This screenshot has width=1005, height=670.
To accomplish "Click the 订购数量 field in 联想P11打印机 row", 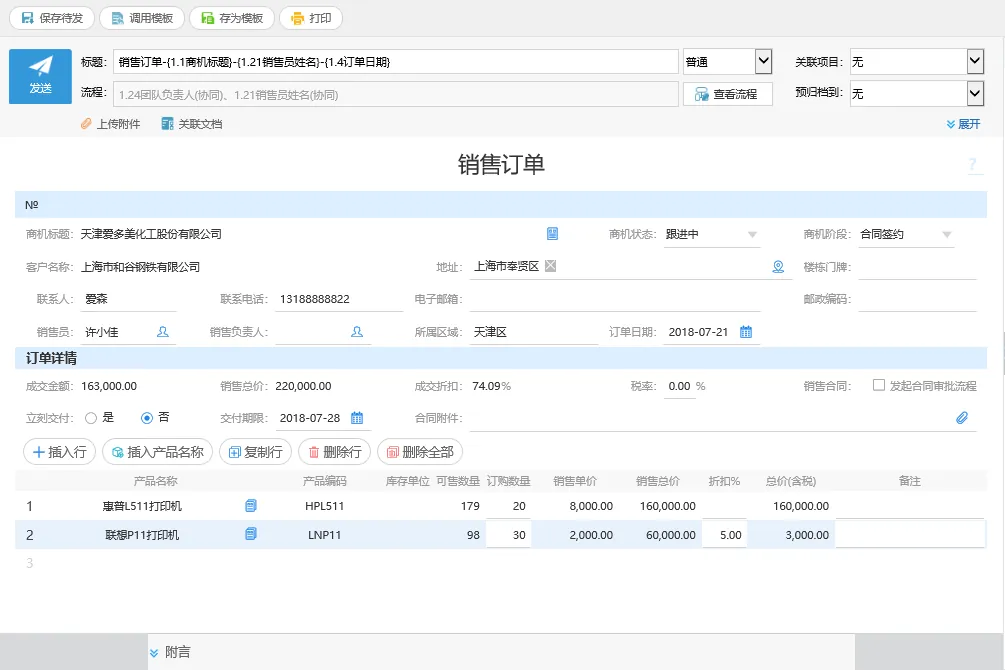I will (508, 535).
